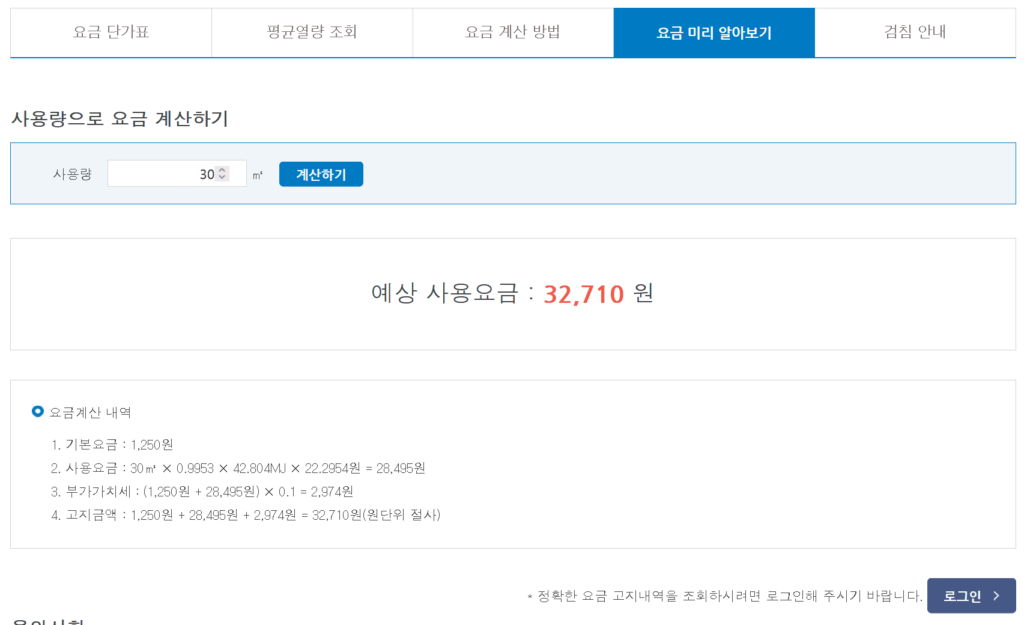1024x625 pixels.
Task: Click the 요금계산 내역 heading
Action: (x=90, y=412)
